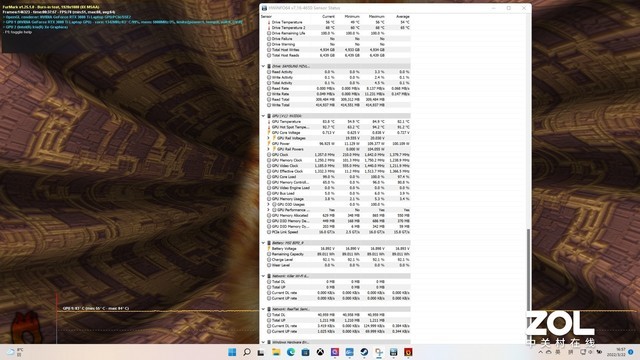
Task: Click the circle icon beside Charge Level
Action: (269, 260)
